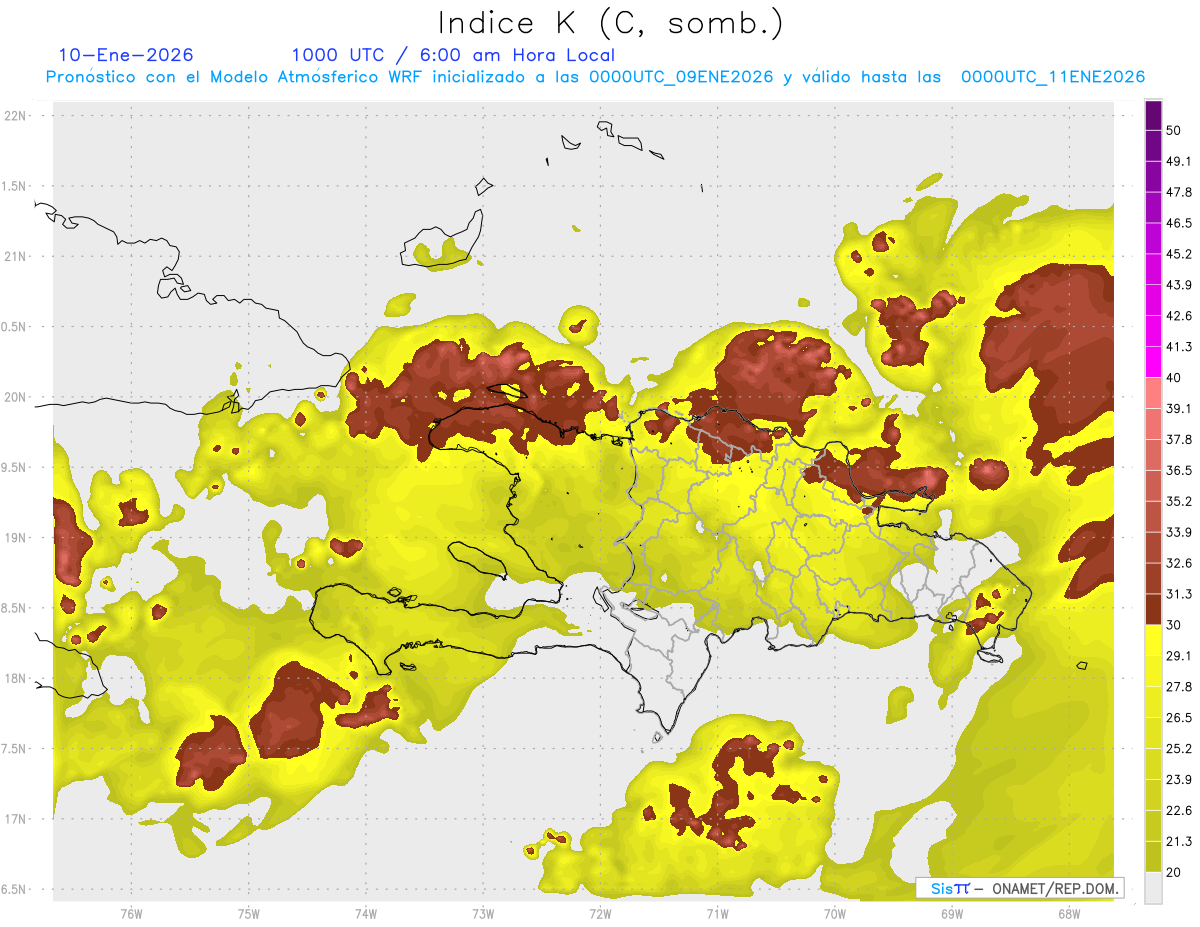Click the "Pronóstico con el Modelo Atmosférico WRF" subtitle line

(x=595, y=77)
